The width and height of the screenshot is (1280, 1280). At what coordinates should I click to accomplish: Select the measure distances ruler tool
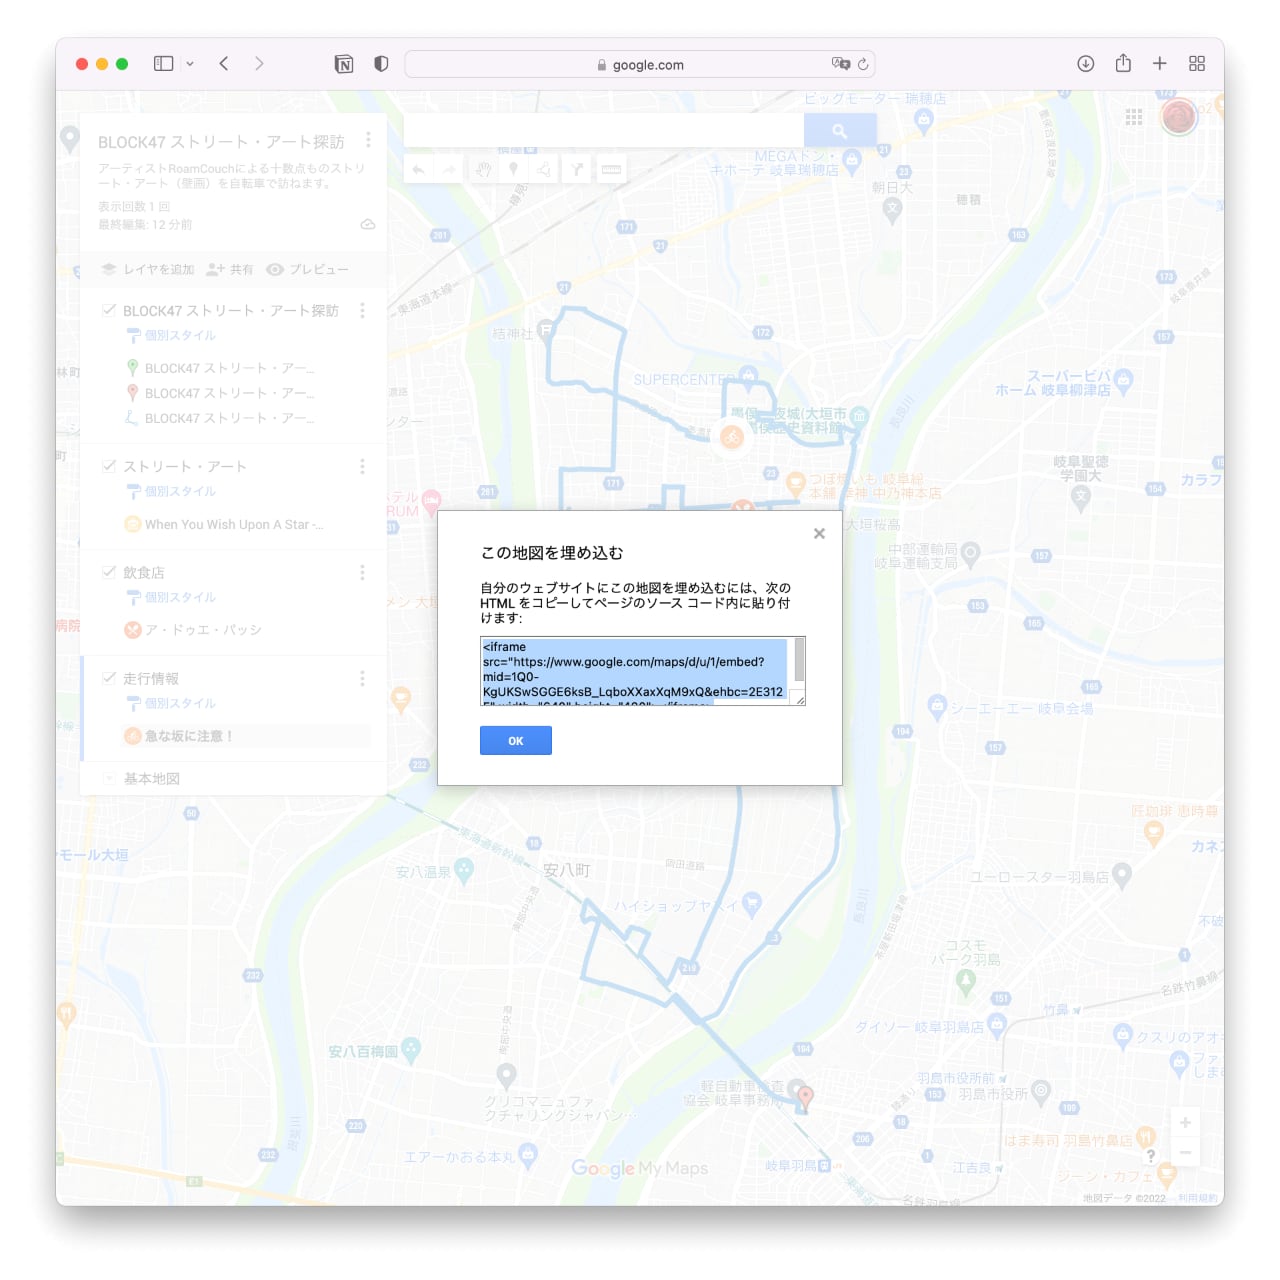611,169
